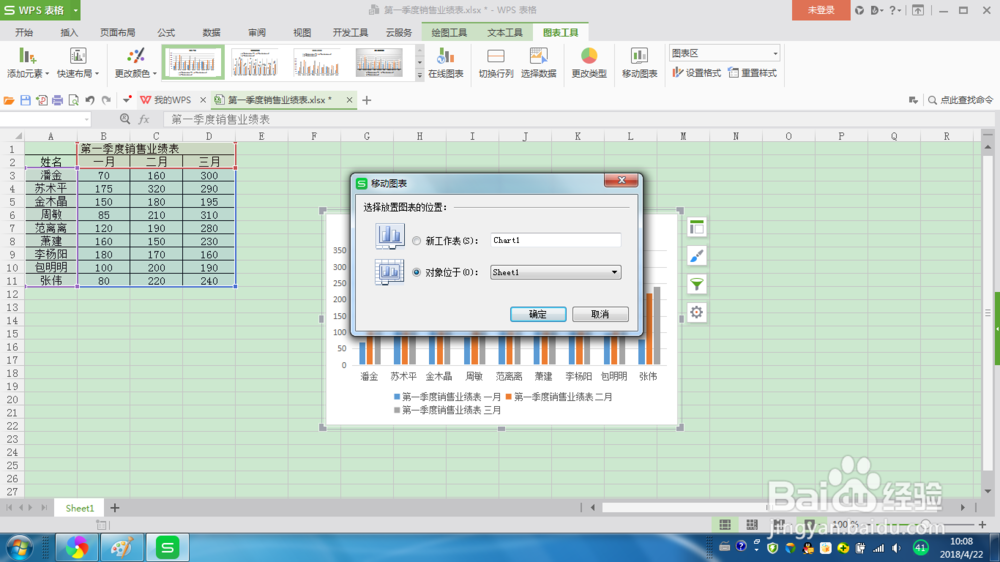
Task: Click the zoom magnifier icon by formula bar
Action: coord(125,119)
